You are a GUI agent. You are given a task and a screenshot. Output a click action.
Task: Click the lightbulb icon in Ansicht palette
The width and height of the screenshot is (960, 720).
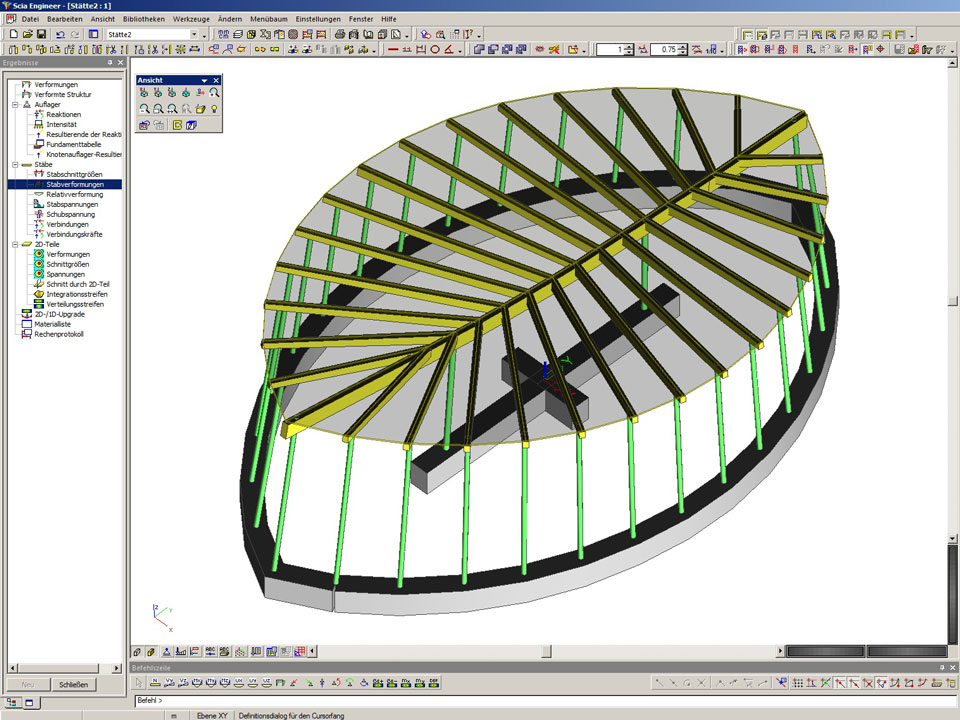(x=214, y=108)
